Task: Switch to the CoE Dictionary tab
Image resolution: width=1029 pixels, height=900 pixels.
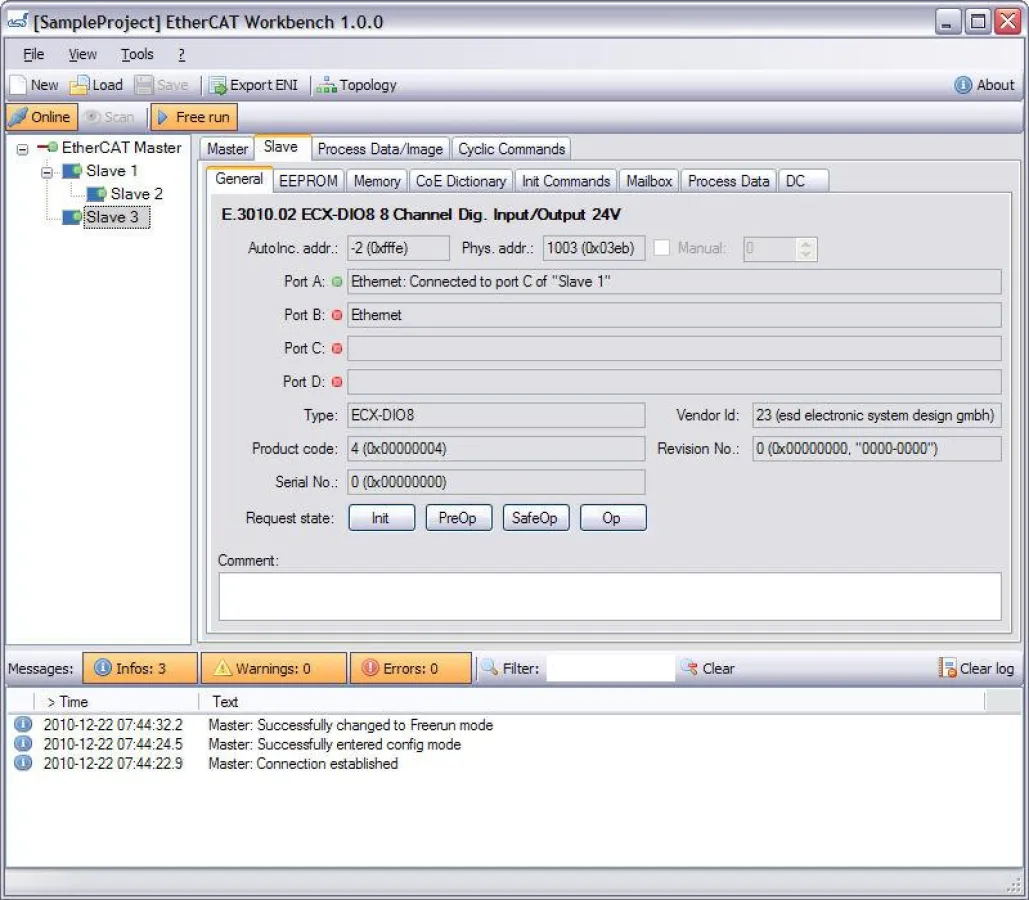Action: (x=460, y=181)
